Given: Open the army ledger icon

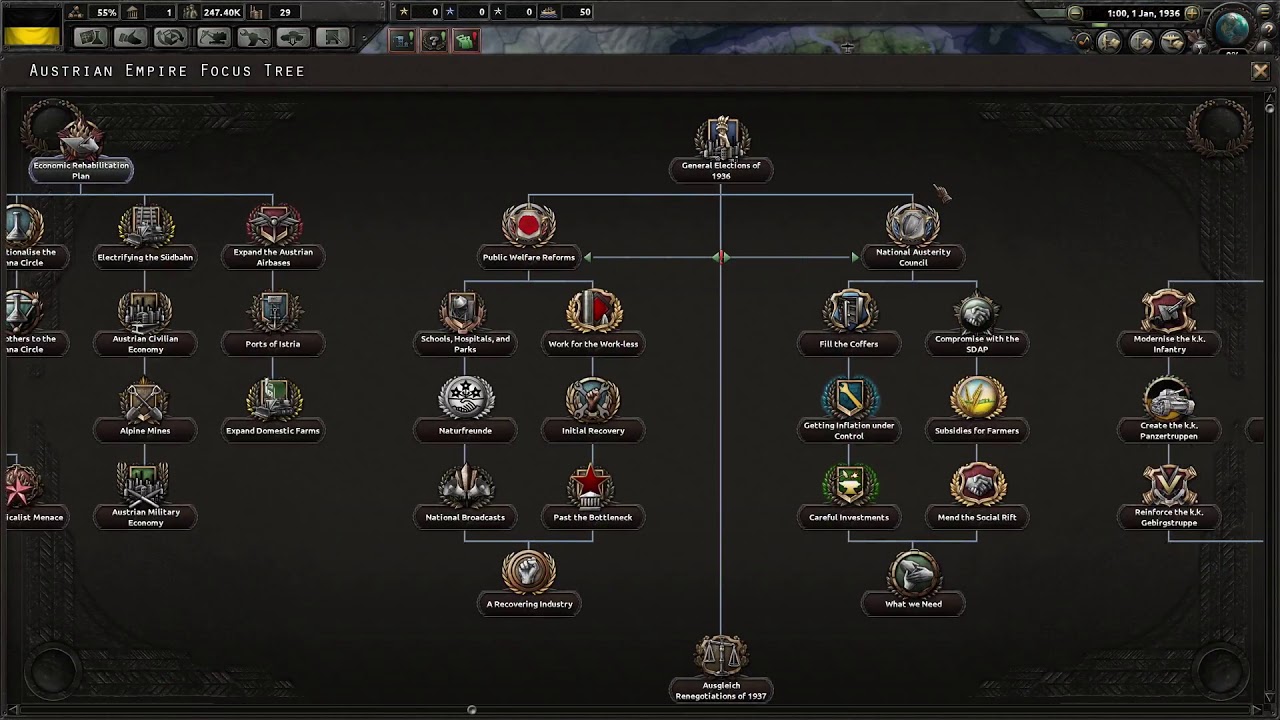Looking at the screenshot, I should tap(1110, 42).
